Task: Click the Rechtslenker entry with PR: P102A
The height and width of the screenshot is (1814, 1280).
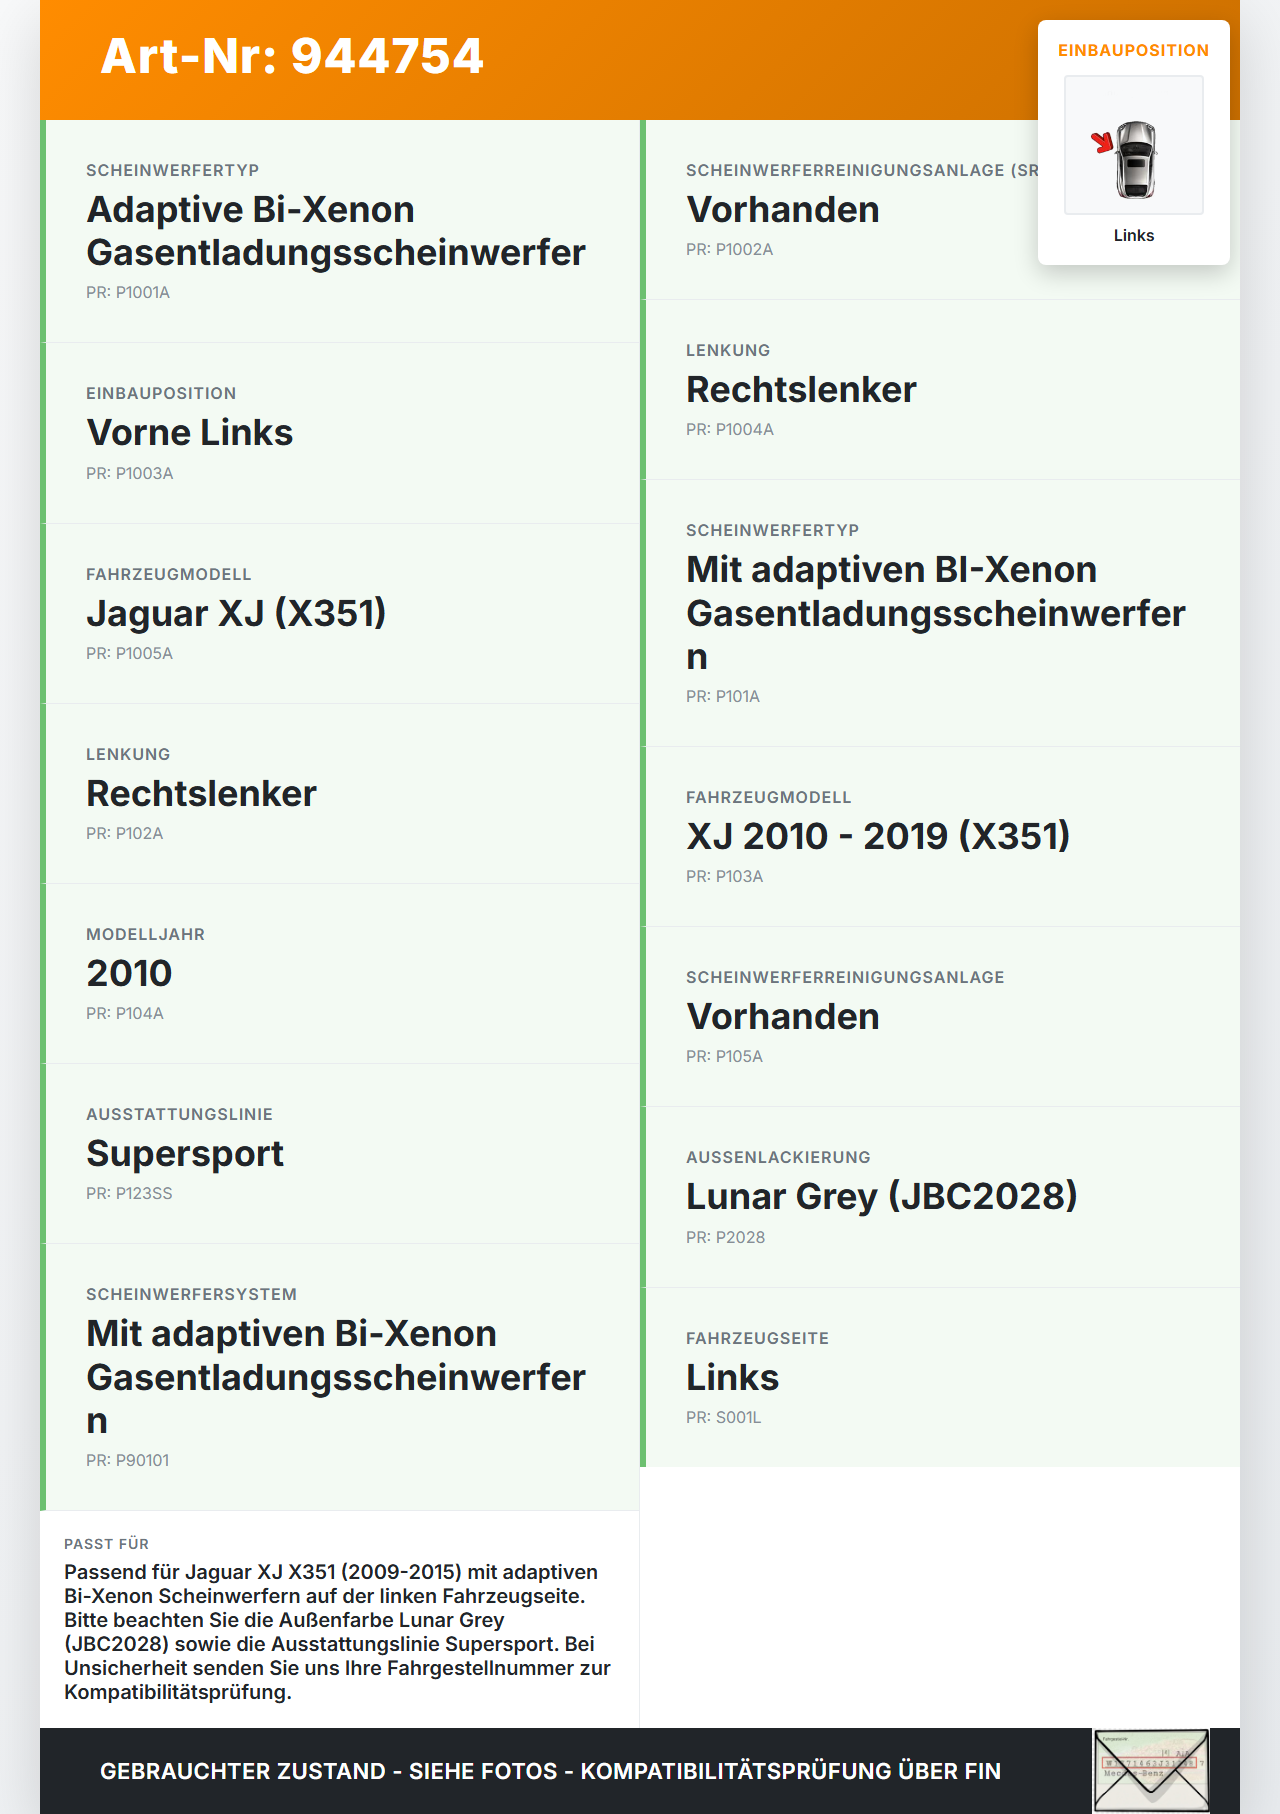Action: click(x=201, y=793)
